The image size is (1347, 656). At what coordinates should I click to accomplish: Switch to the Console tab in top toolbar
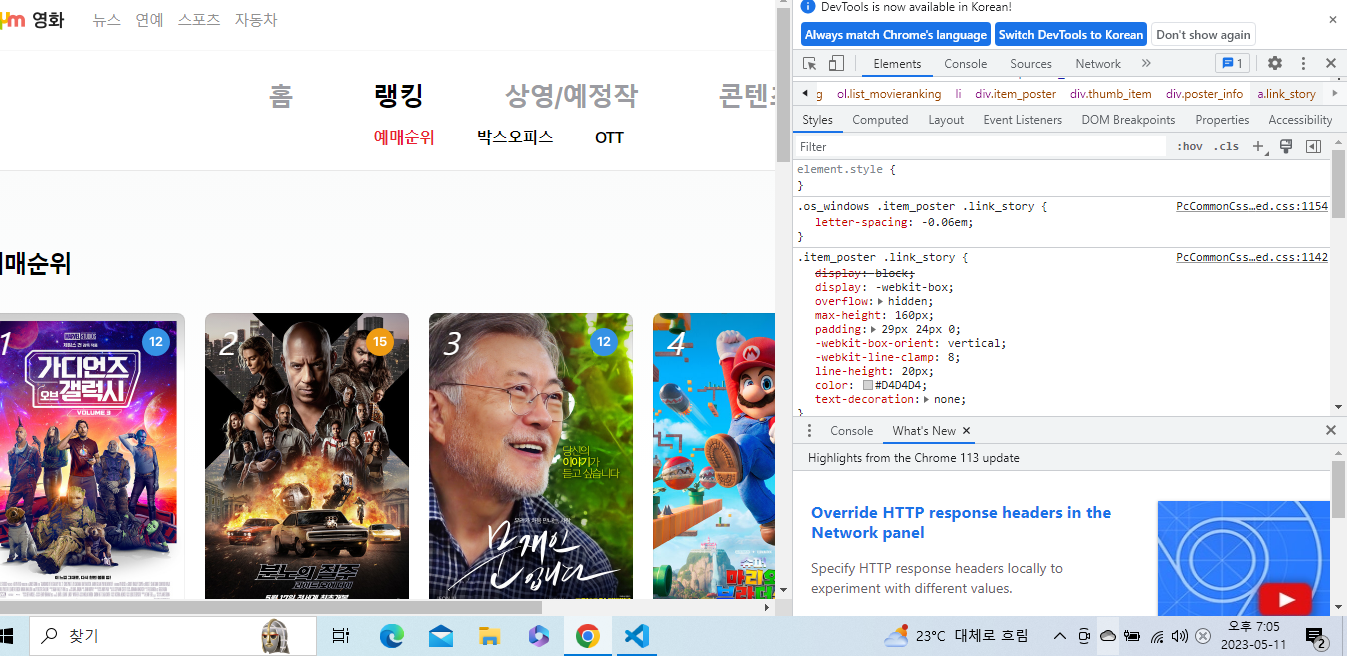(x=966, y=63)
